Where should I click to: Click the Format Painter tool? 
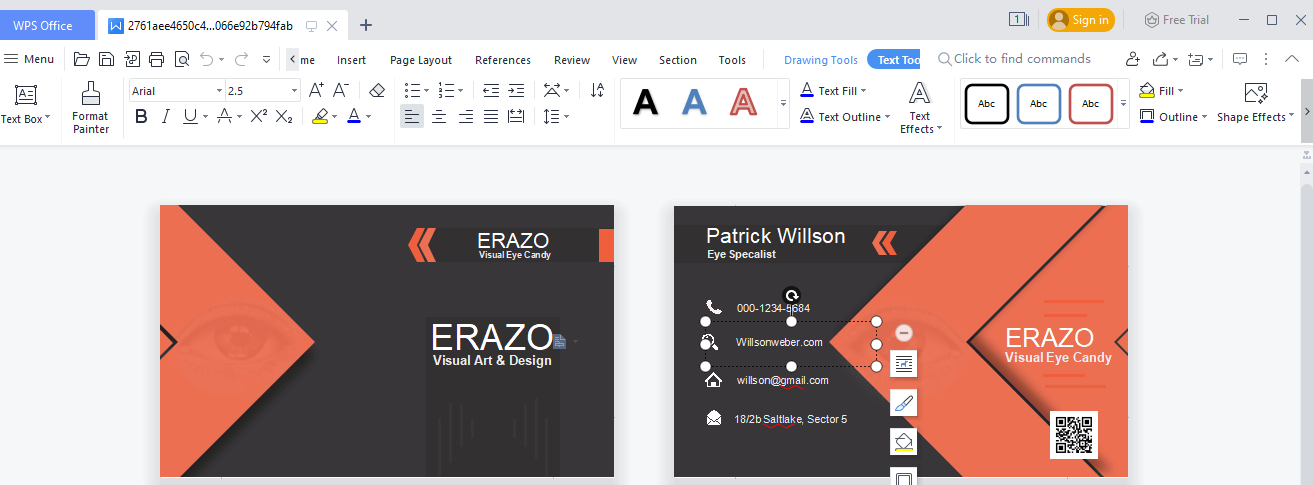90,107
